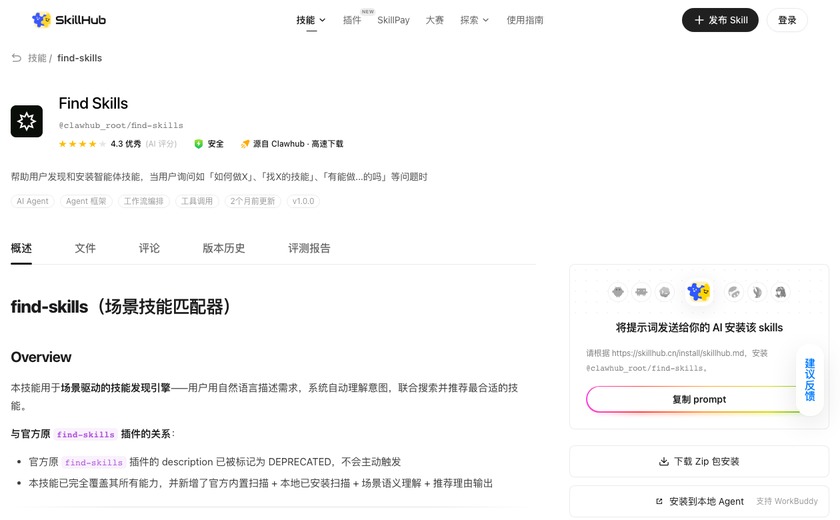Click the green shield safety badge icon
The height and width of the screenshot is (520, 840).
click(198, 144)
